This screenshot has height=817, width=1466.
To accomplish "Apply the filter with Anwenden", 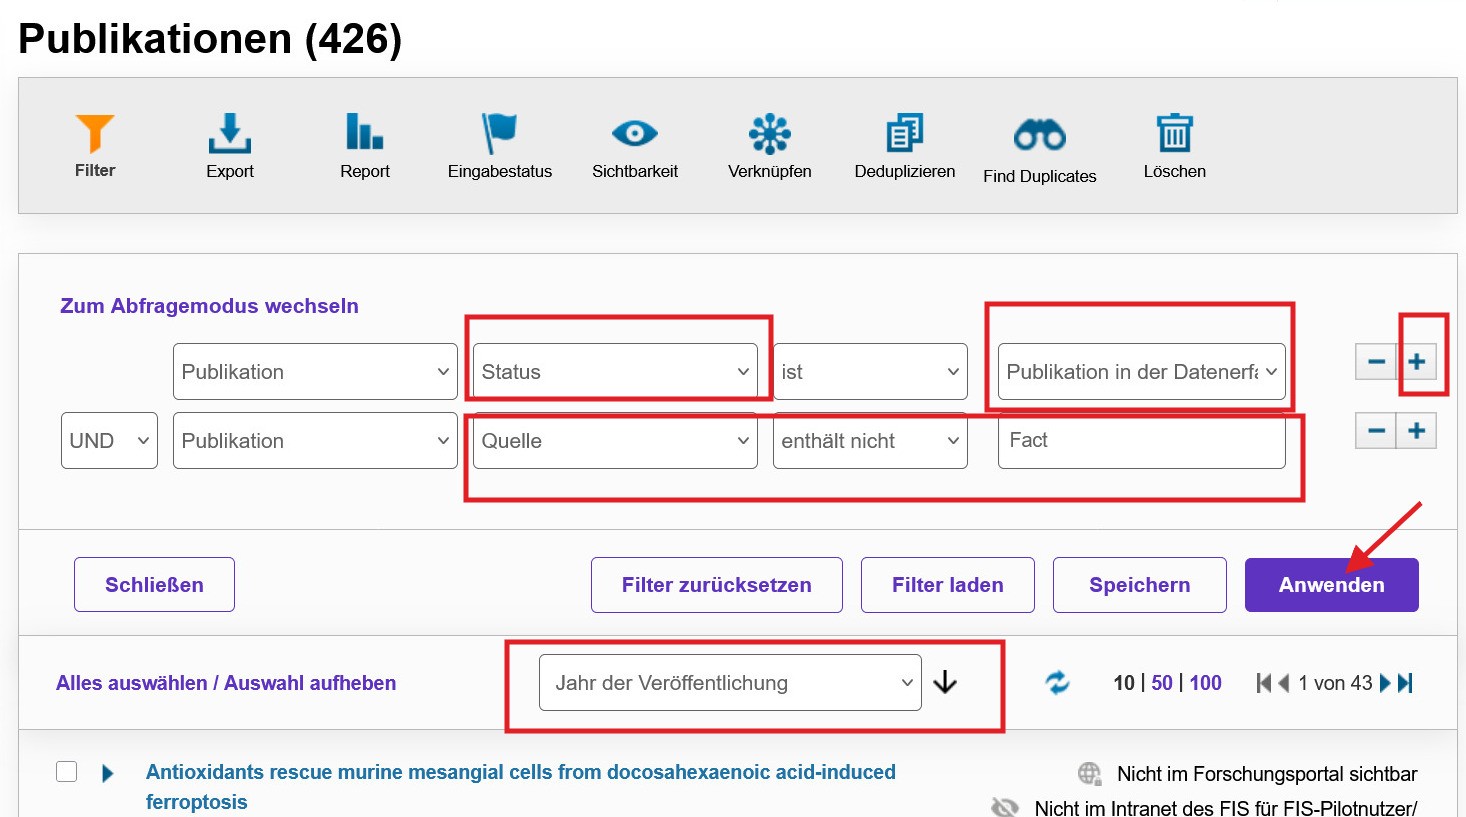I will coord(1332,585).
